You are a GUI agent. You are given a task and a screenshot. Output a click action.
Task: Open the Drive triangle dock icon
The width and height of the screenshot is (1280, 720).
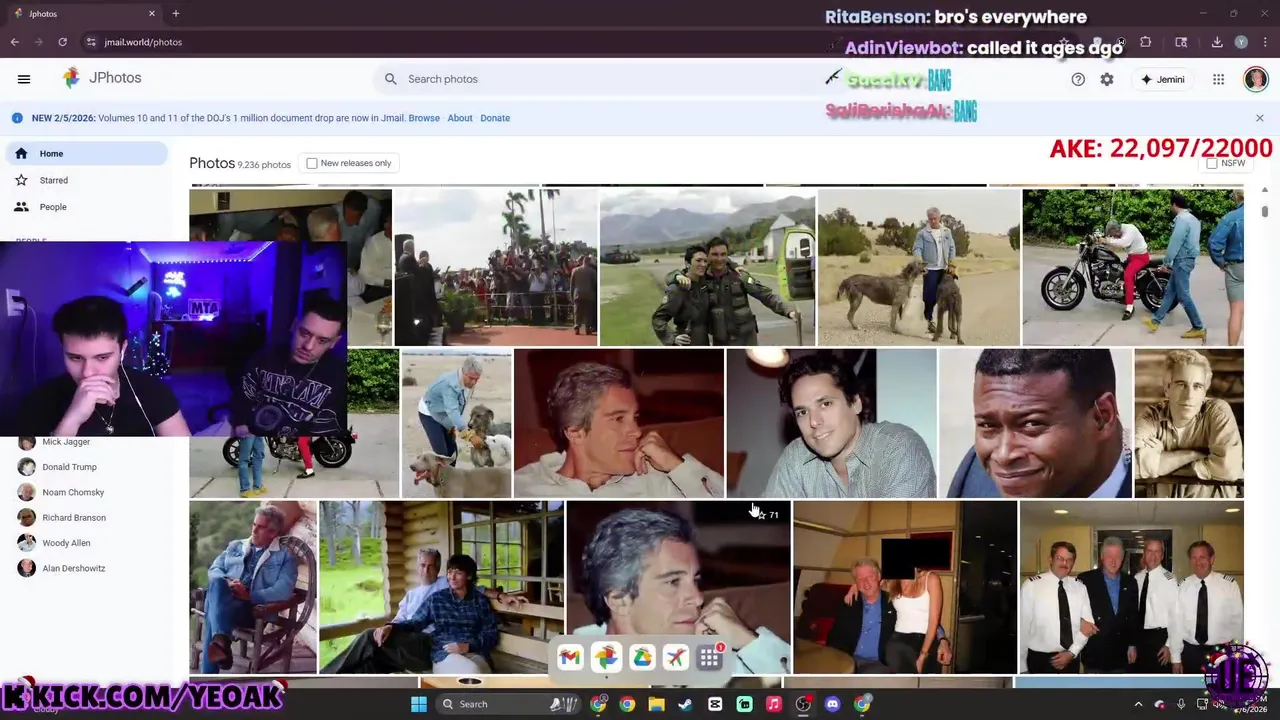point(642,657)
